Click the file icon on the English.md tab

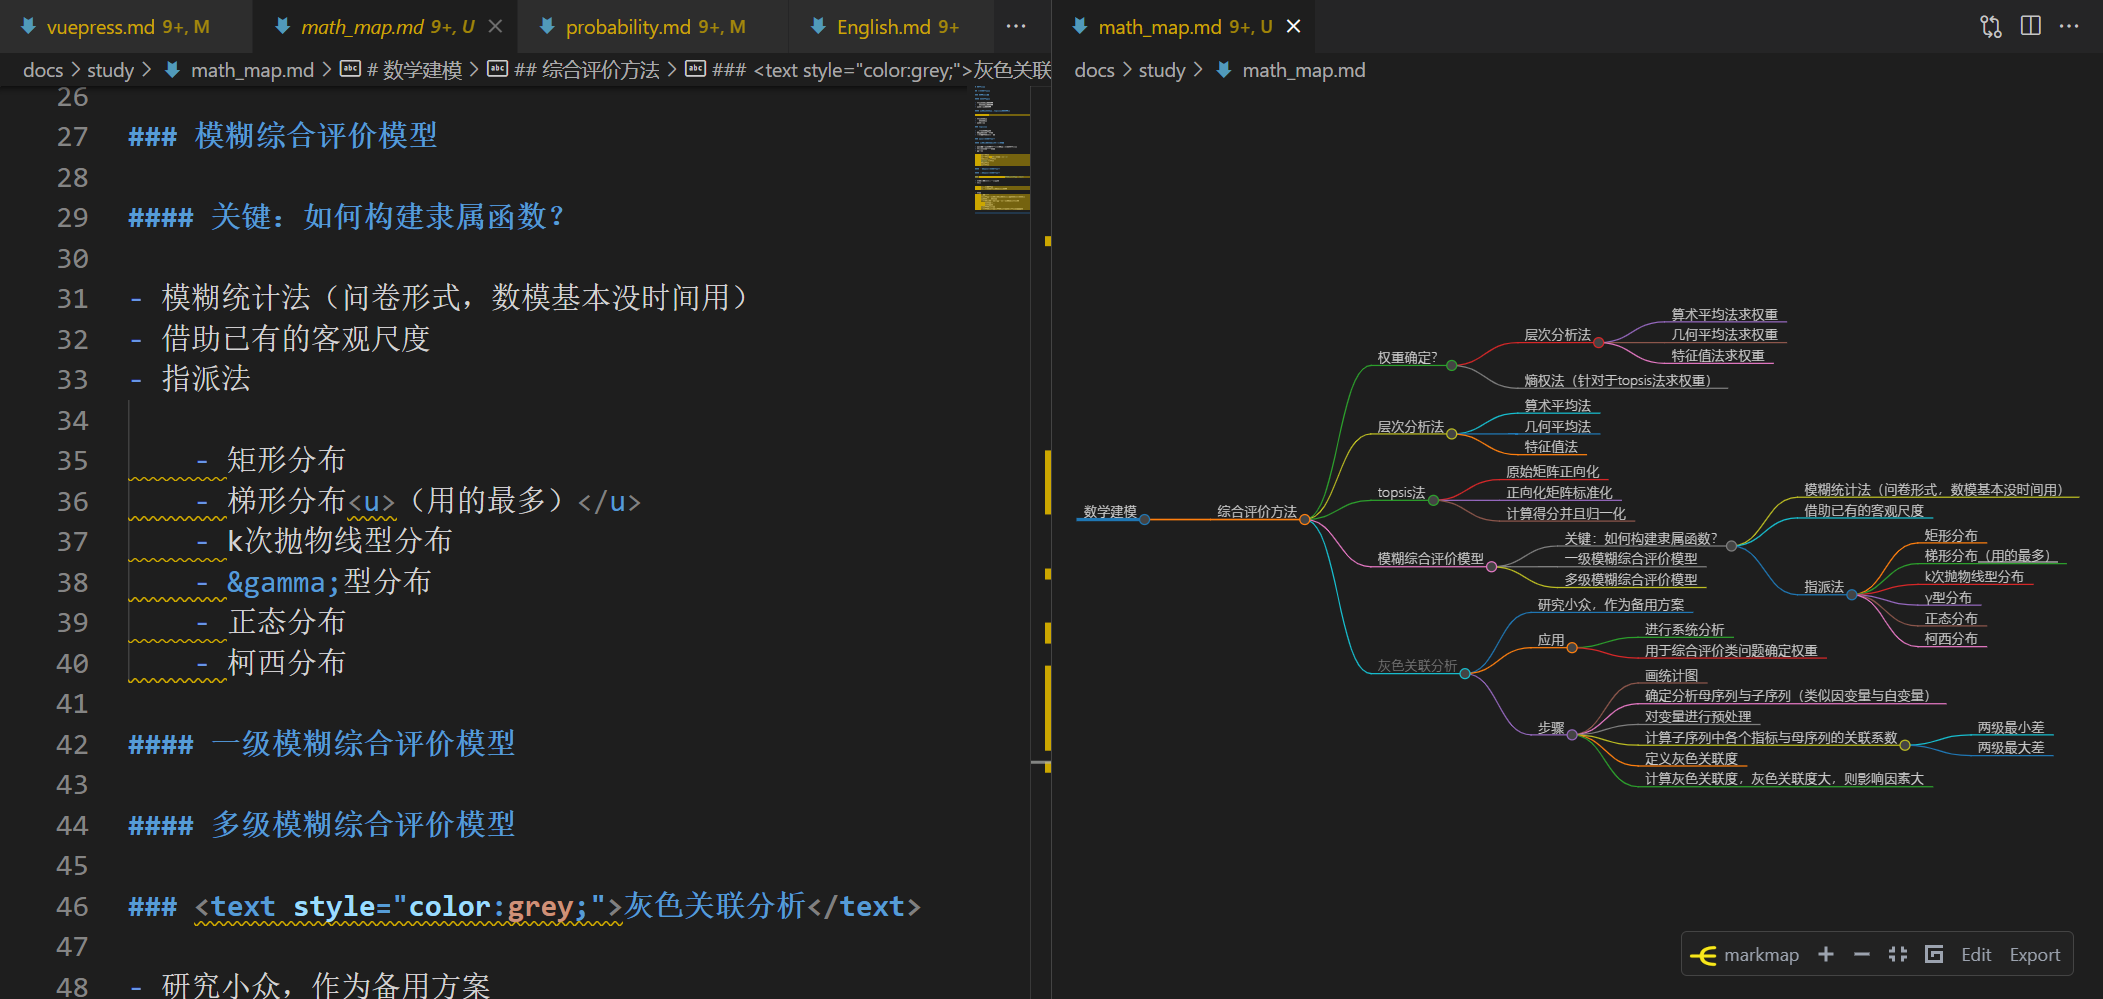(x=819, y=26)
